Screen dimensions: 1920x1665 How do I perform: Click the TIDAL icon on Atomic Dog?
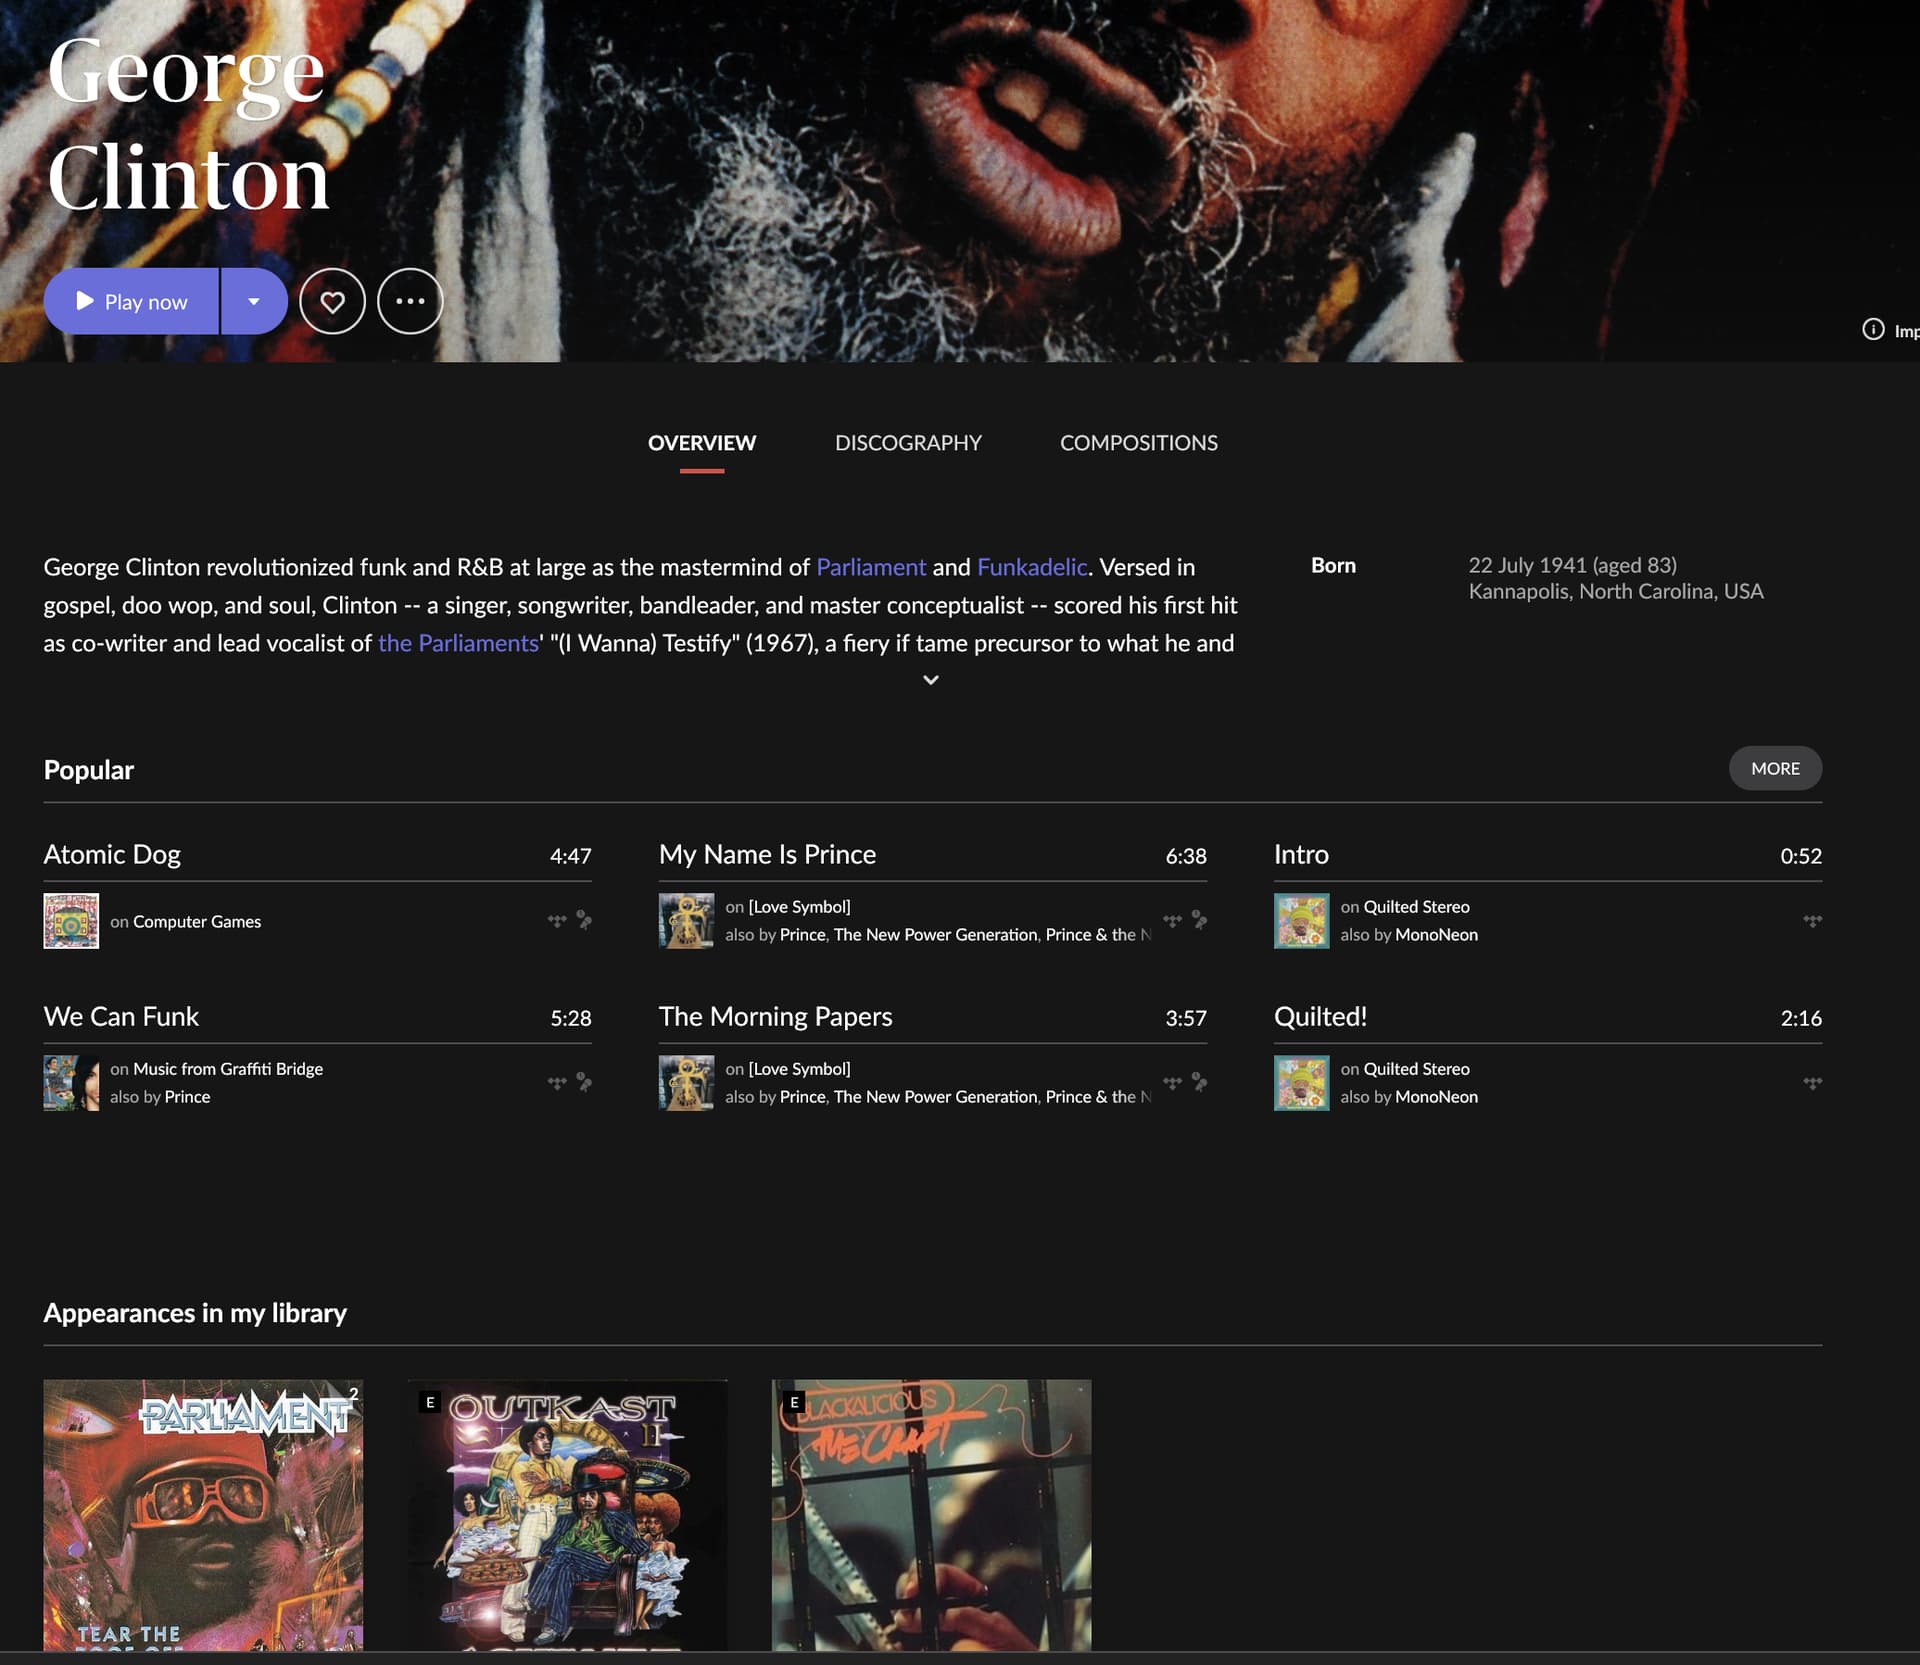[x=557, y=920]
